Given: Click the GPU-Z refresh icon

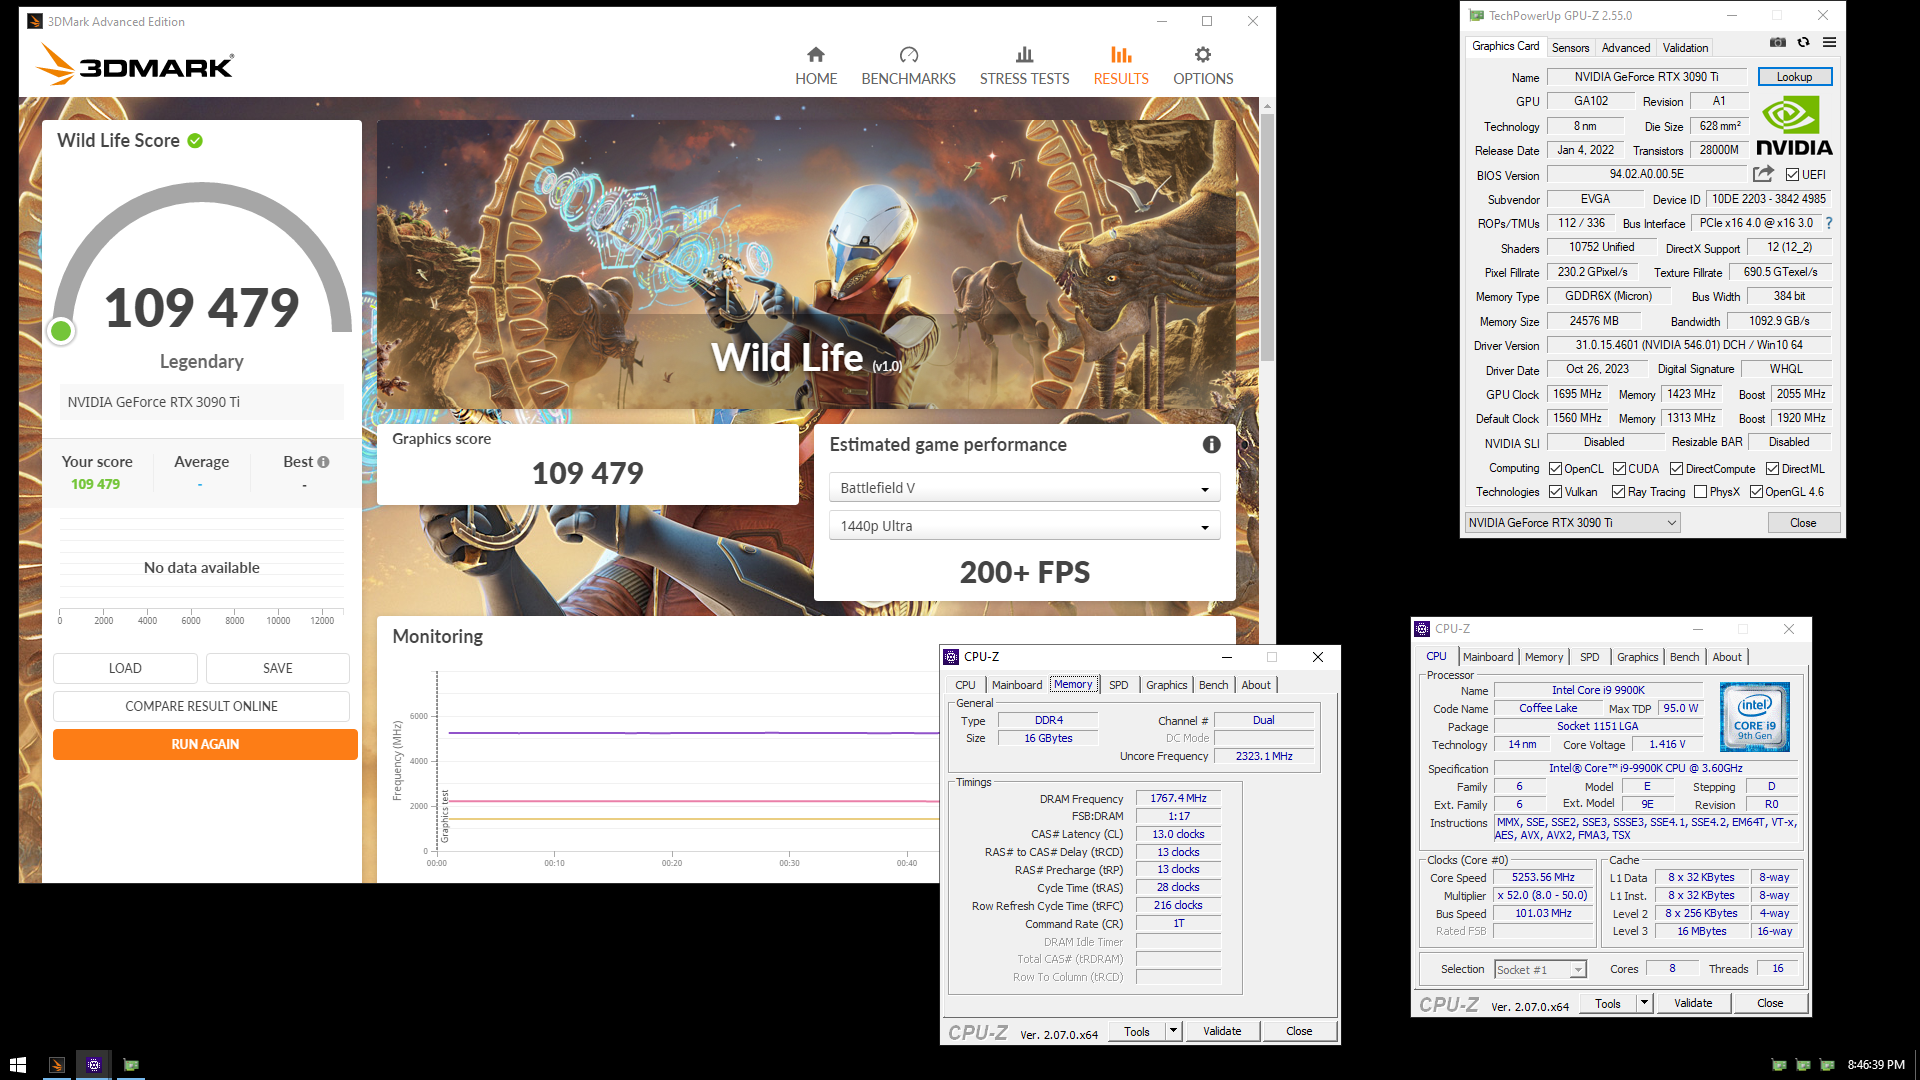Looking at the screenshot, I should coord(1803,42).
